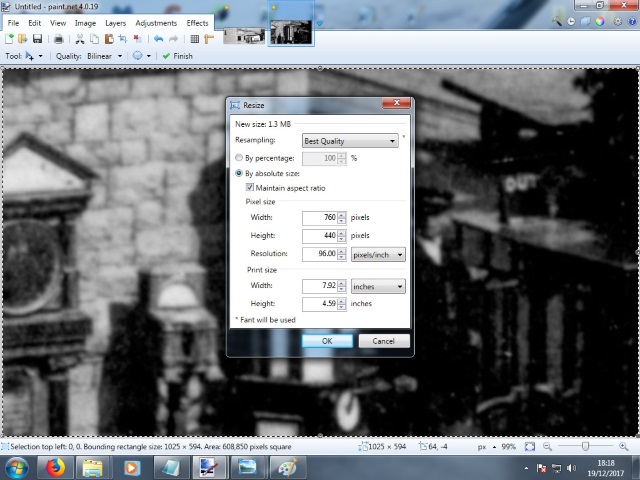
Task: Click the Save floppy disk icon
Action: tap(37, 39)
